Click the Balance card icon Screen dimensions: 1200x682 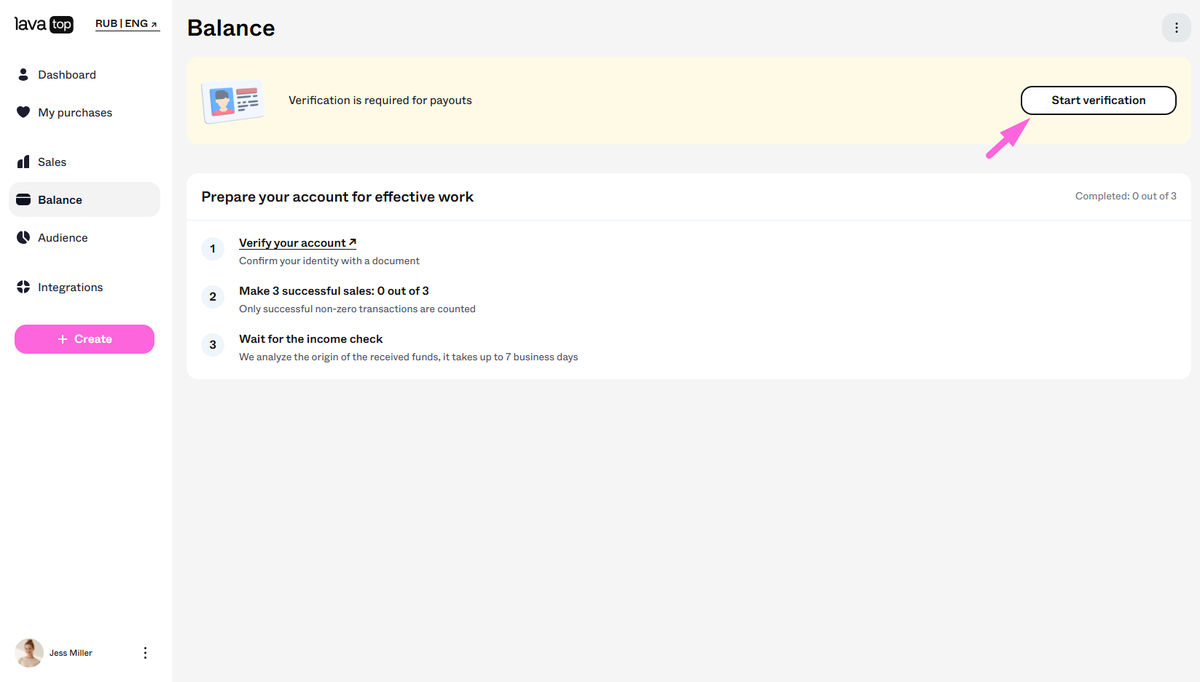pyautogui.click(x=23, y=200)
